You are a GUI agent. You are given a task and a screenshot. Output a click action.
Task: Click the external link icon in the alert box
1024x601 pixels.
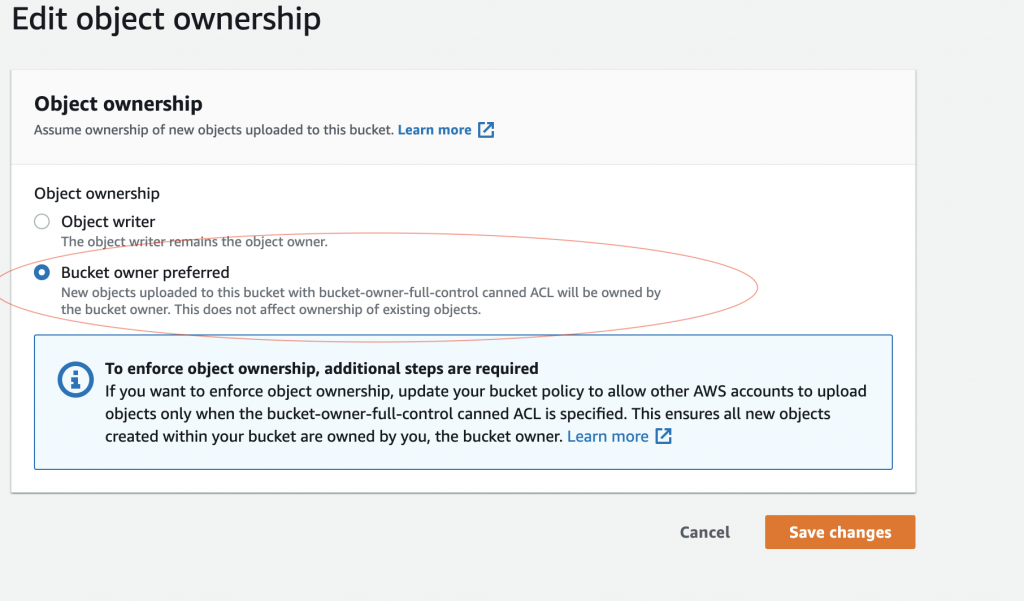tap(663, 436)
